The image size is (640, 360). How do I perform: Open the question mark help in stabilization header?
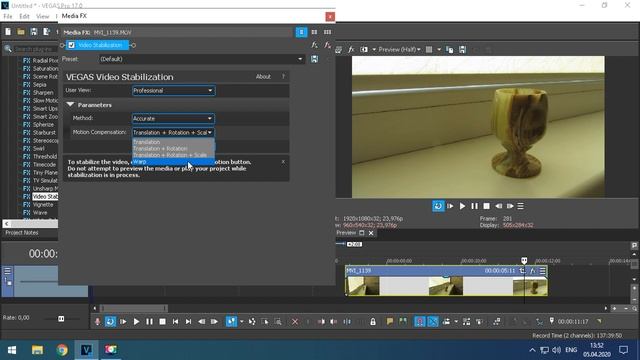pyautogui.click(x=283, y=77)
